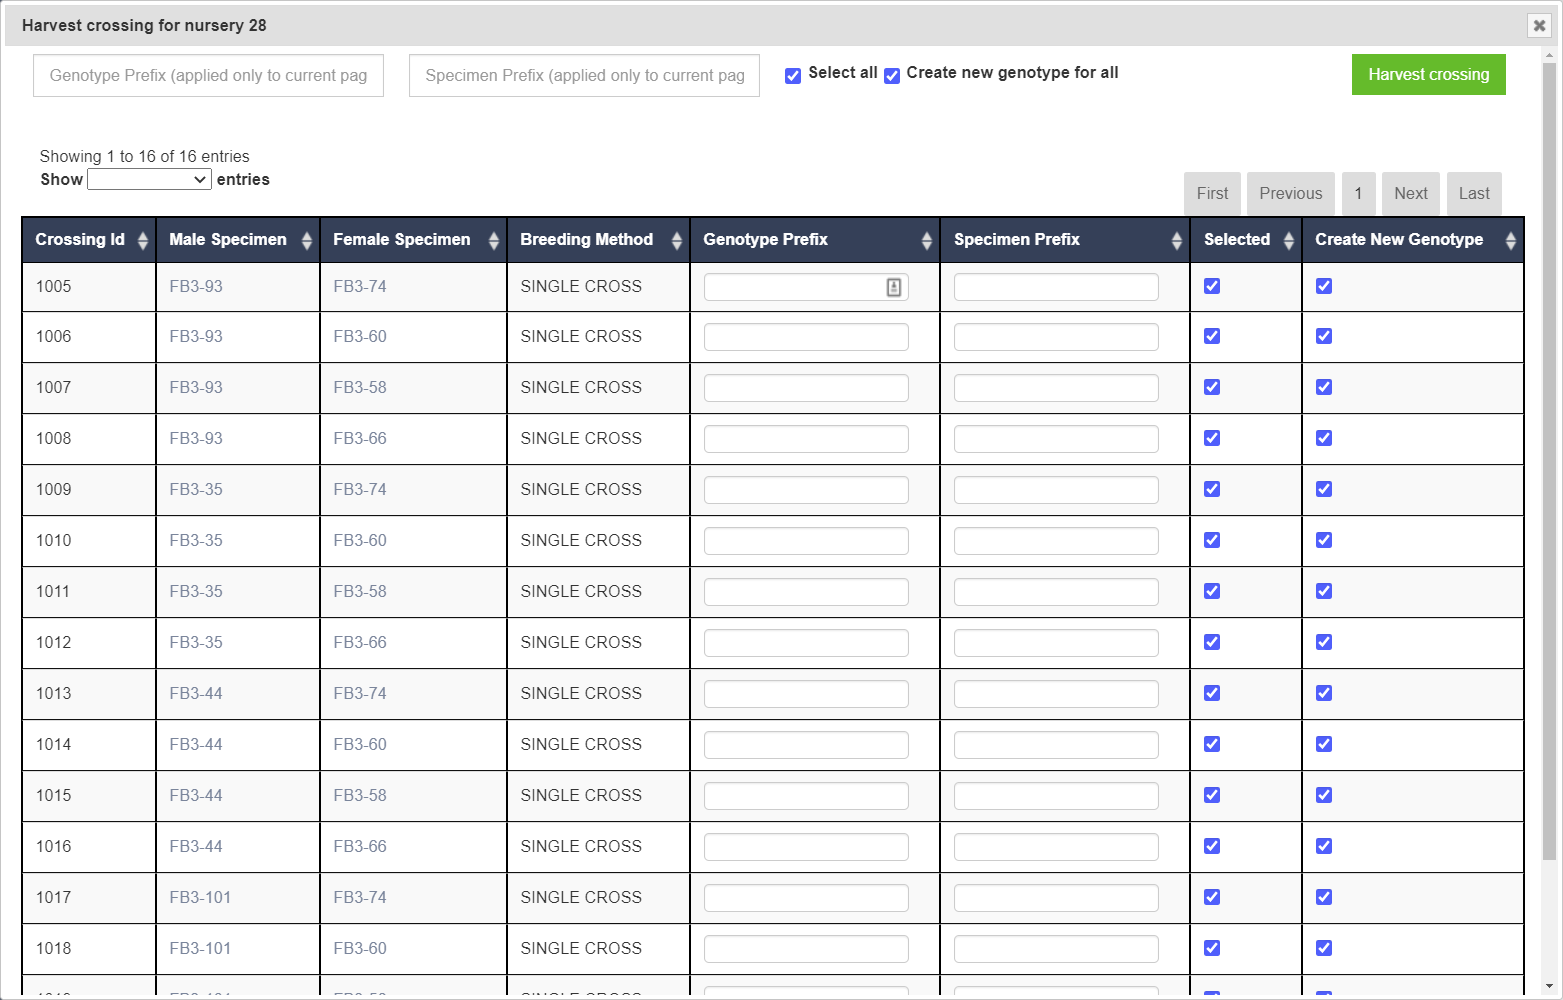Click the green Harvest crossing button
The height and width of the screenshot is (1000, 1563).
pos(1428,75)
